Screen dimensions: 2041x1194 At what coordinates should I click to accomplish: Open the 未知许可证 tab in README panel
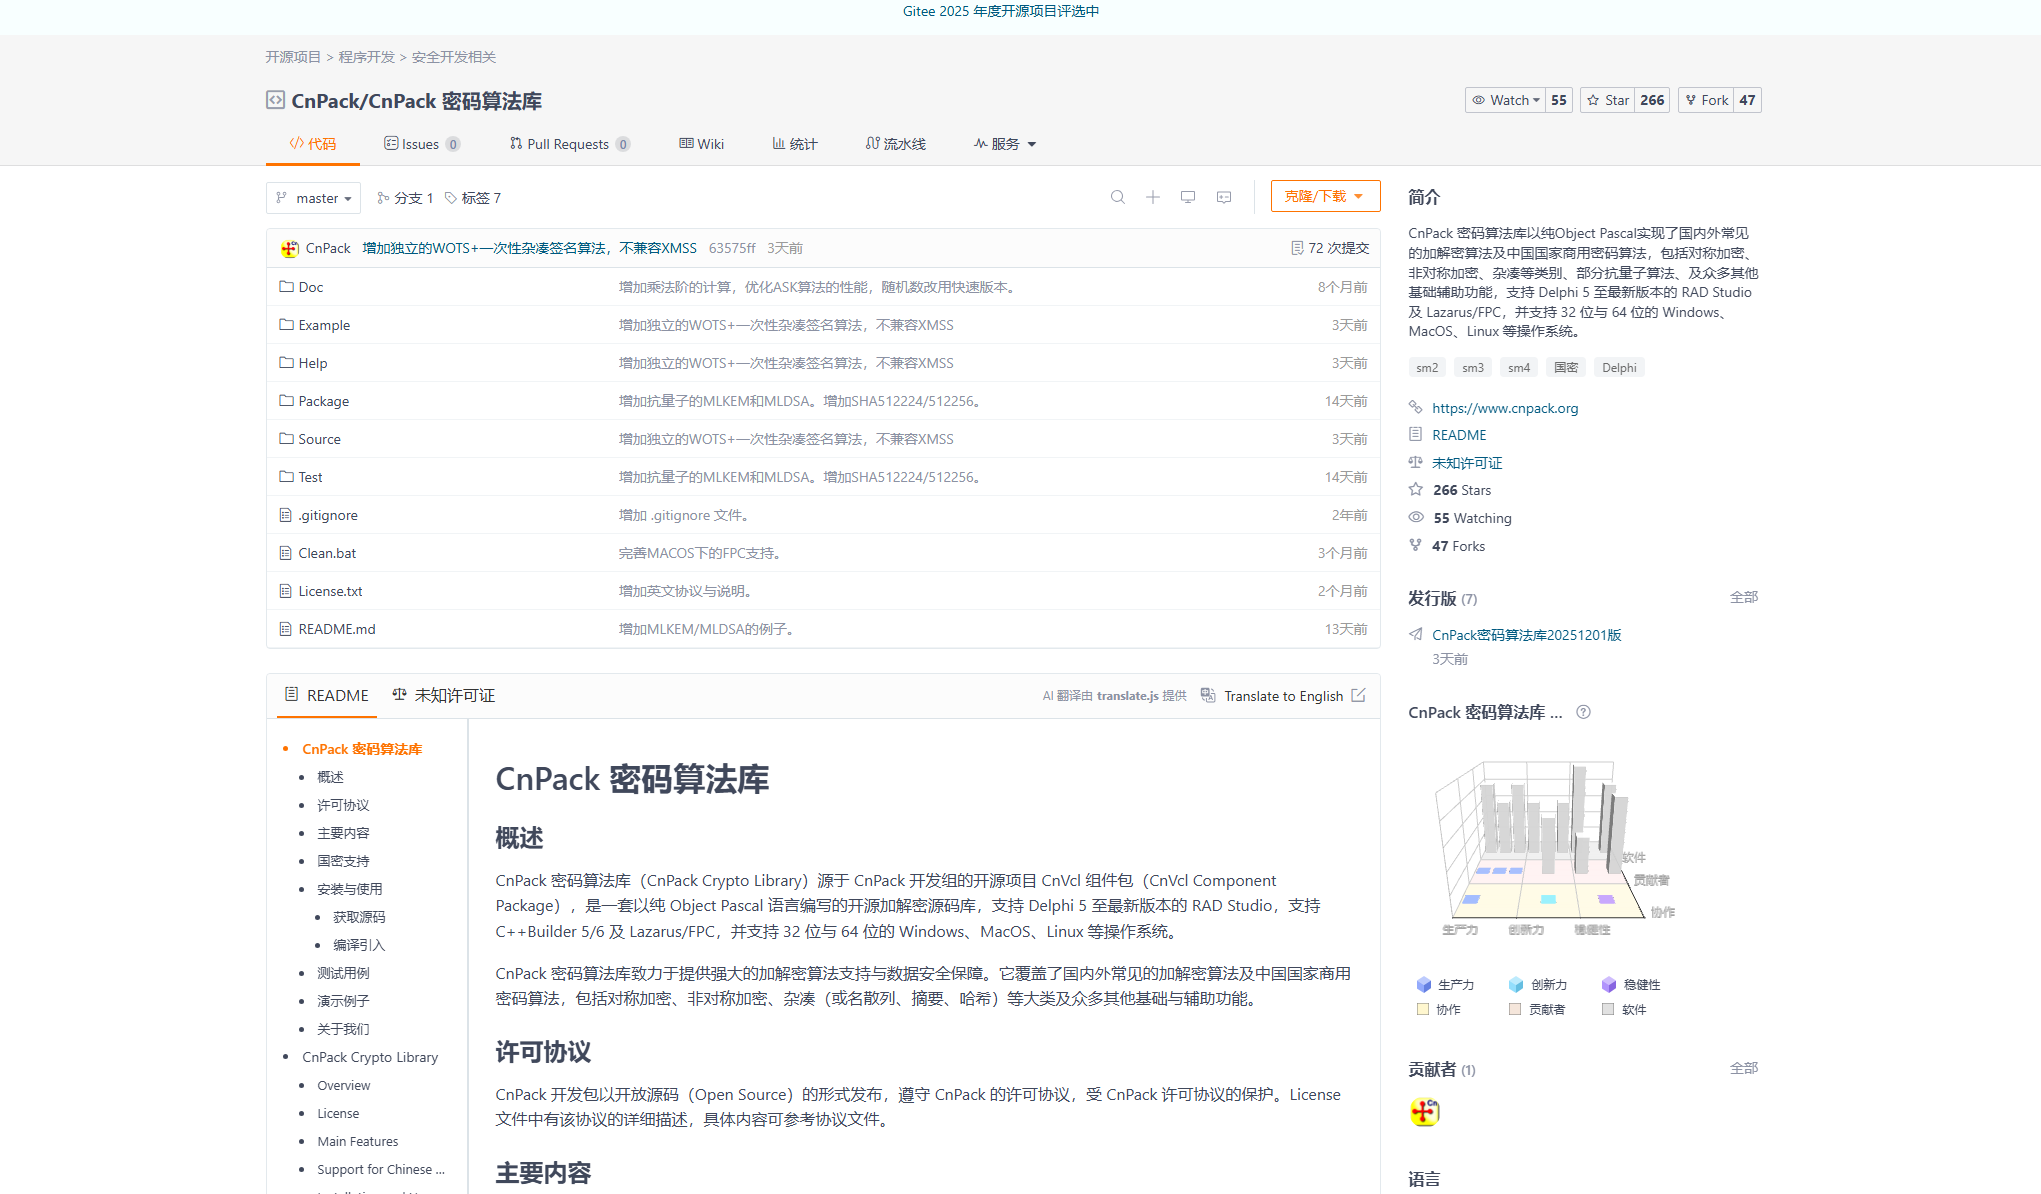(443, 695)
